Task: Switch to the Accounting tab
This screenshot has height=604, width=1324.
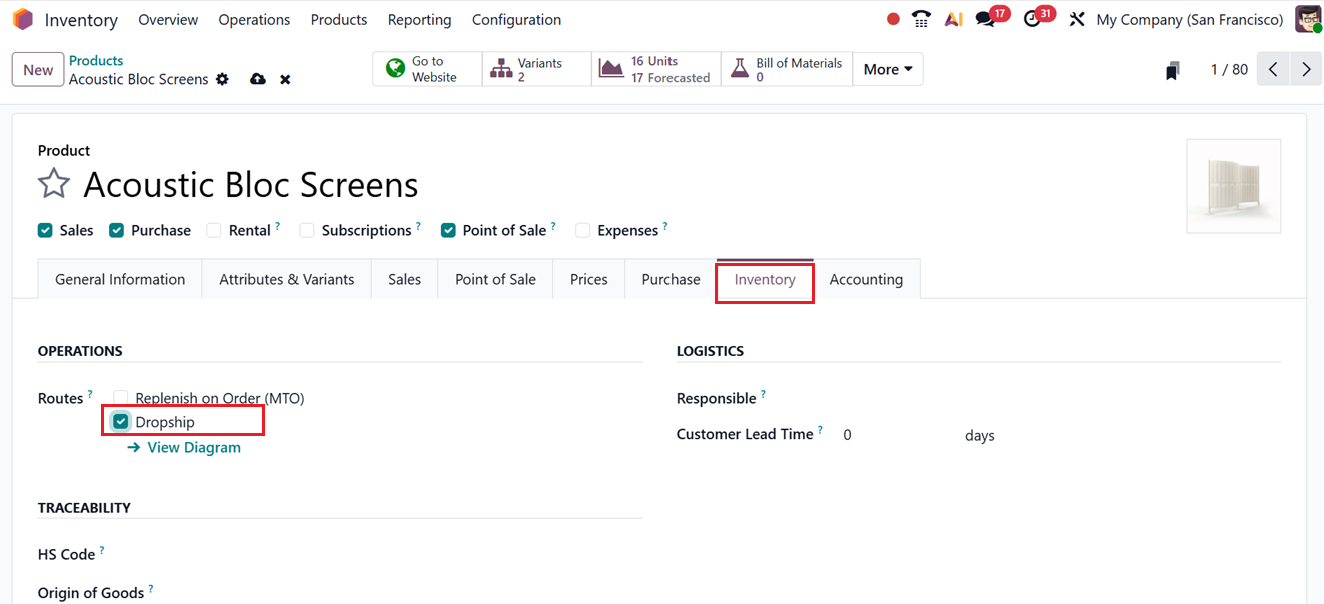Action: coord(866,279)
